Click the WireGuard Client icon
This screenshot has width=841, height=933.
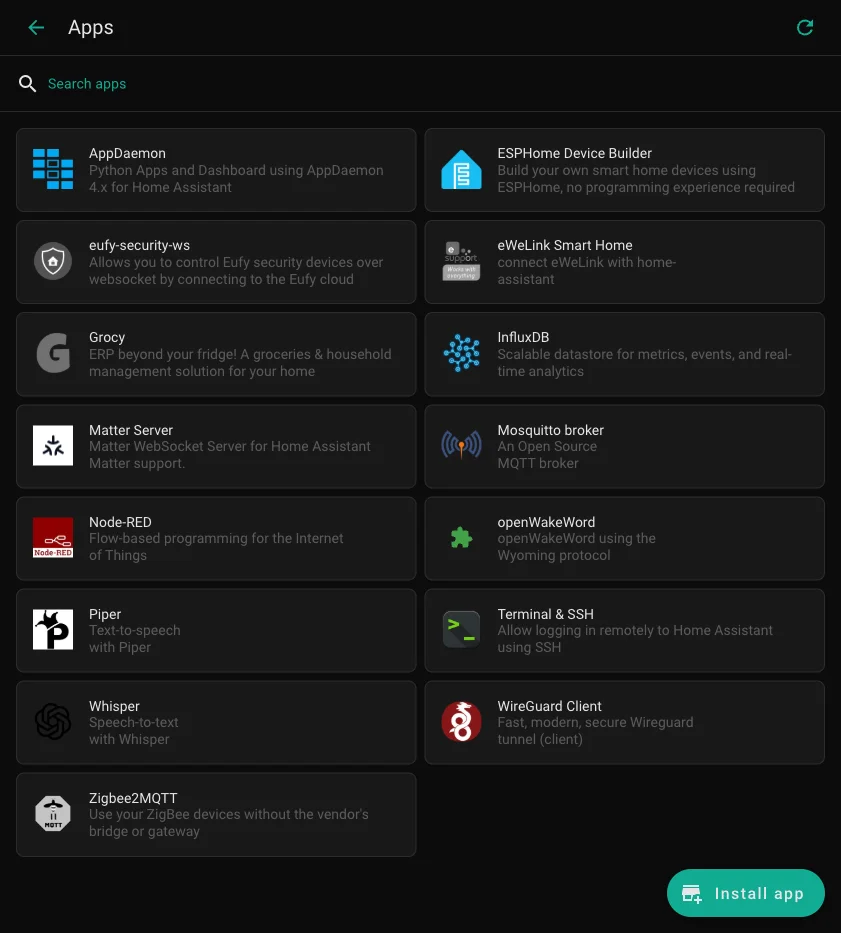(x=461, y=722)
